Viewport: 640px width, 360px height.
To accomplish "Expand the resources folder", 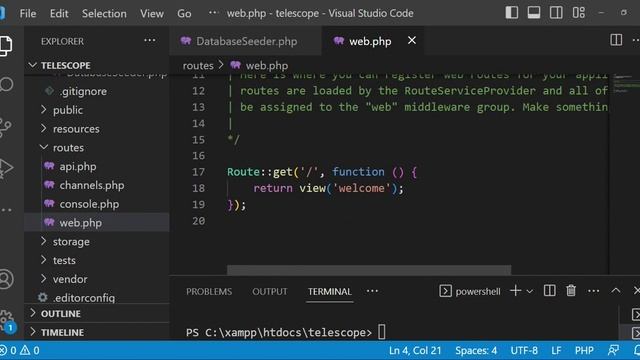I will tap(97, 129).
